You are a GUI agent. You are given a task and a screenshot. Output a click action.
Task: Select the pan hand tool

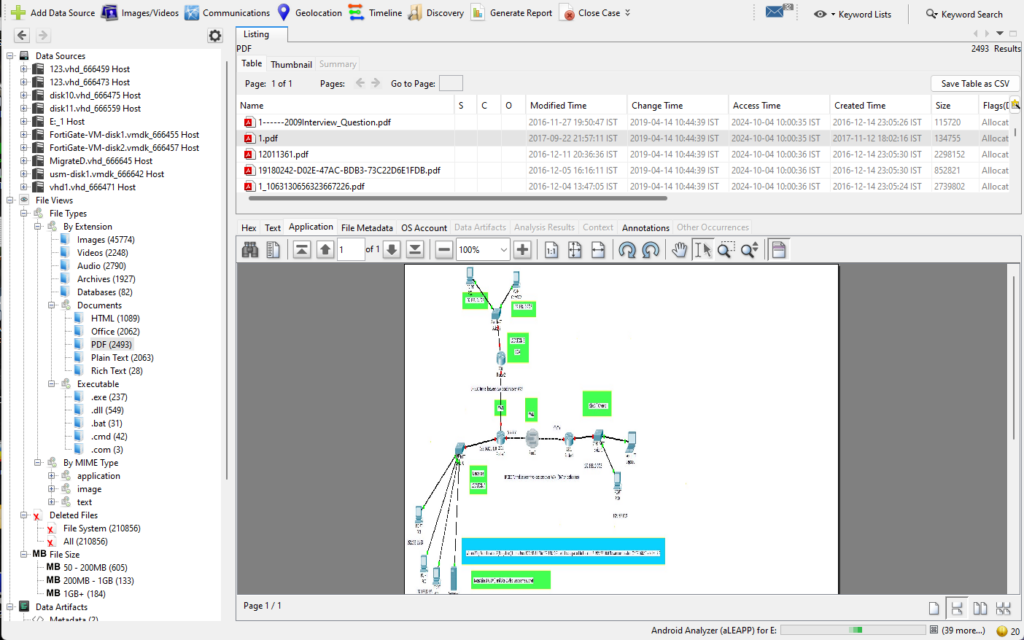pos(679,250)
